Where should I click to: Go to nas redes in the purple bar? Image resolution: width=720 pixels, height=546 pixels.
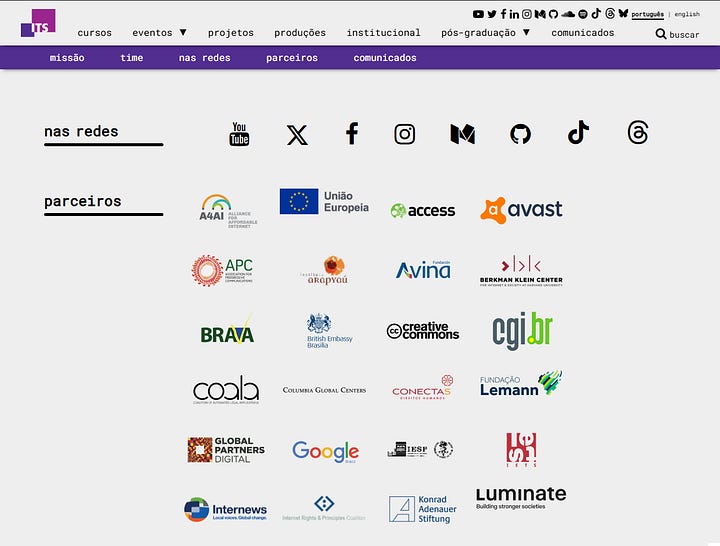(204, 57)
